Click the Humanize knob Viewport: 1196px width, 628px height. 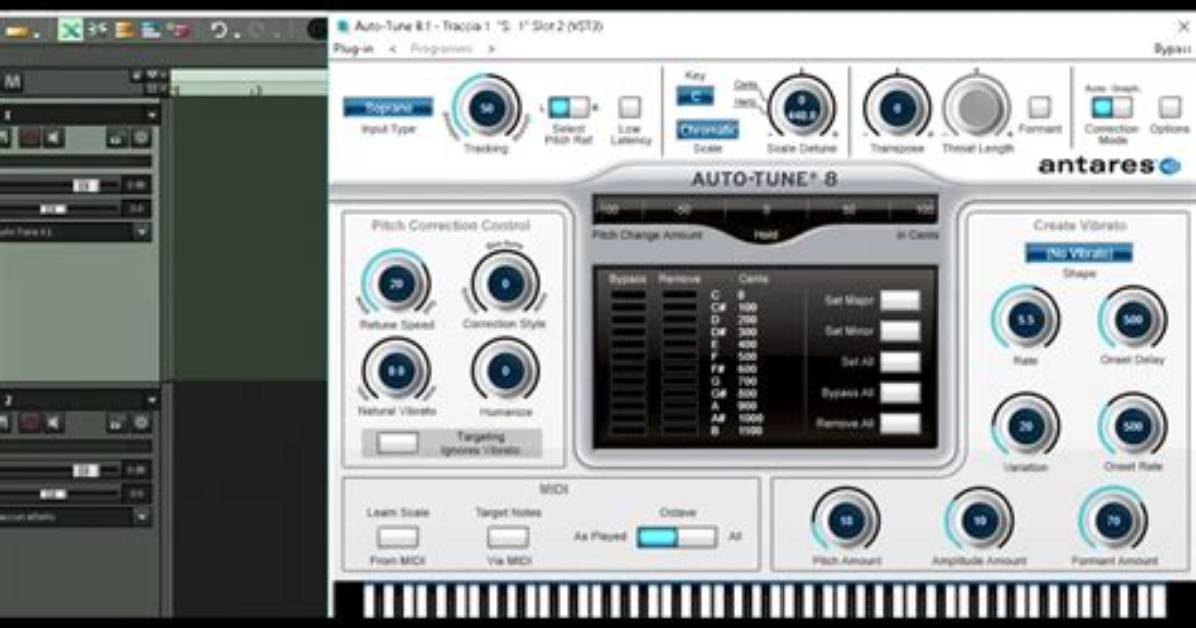point(505,372)
